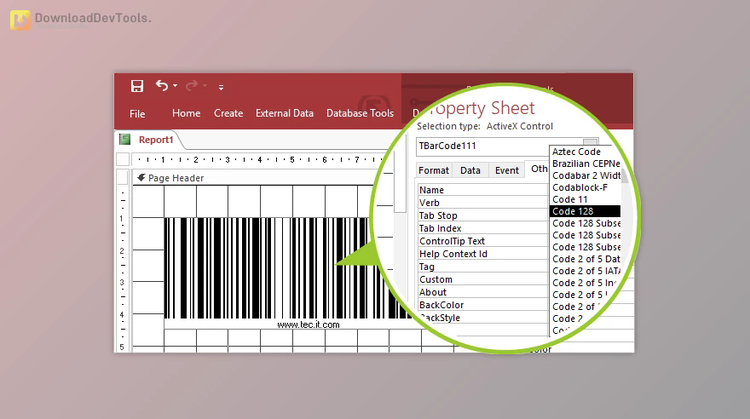750x419 pixels.
Task: Choose Code 11 from barcode list
Action: pos(585,199)
